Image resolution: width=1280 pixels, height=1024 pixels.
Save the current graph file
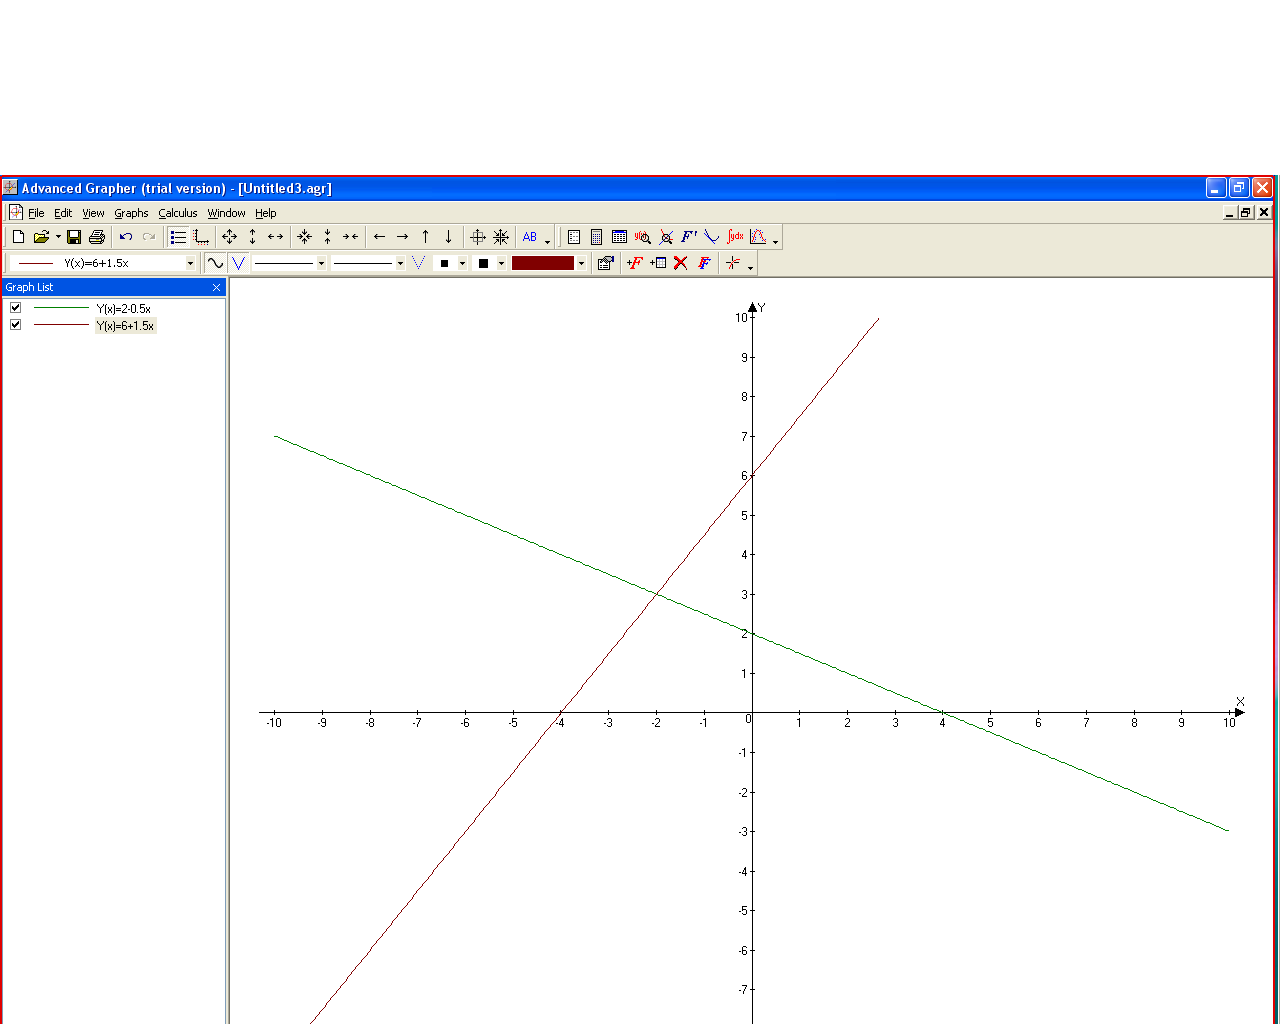coord(74,237)
